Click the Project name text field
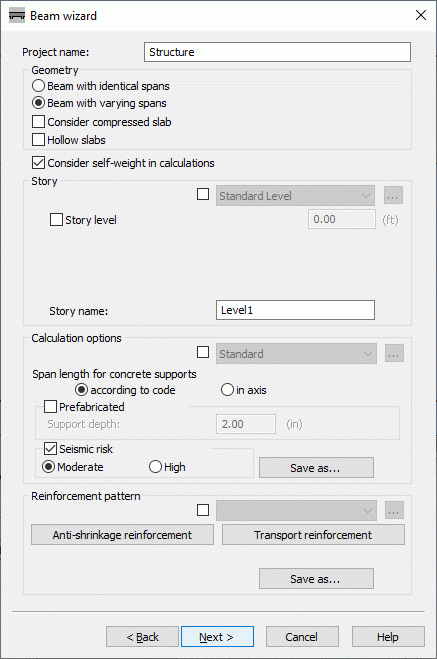The width and height of the screenshot is (437, 659). [x=277, y=52]
